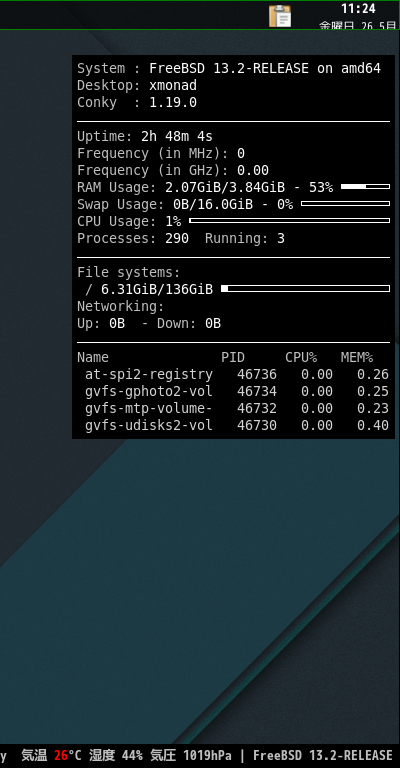
Task: Select the gvfs-gphoto2-vol process row
Action: pyautogui.click(x=237, y=391)
